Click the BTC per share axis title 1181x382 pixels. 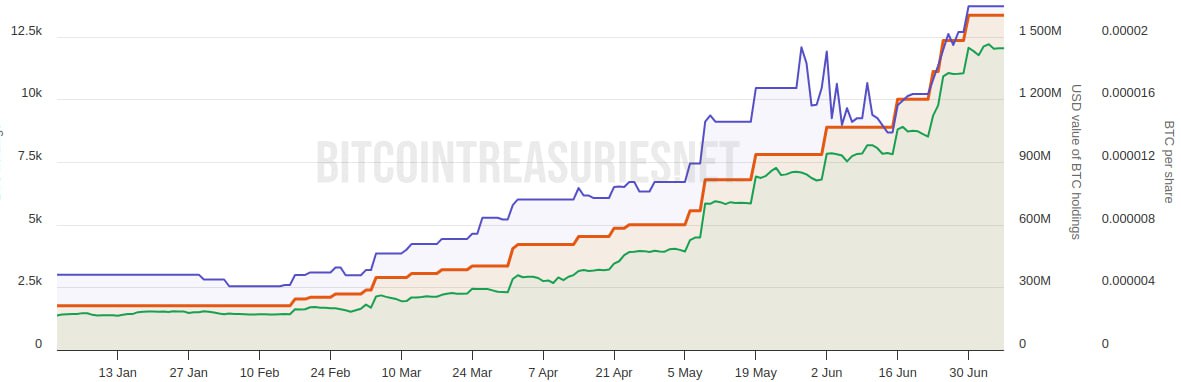tap(1168, 161)
